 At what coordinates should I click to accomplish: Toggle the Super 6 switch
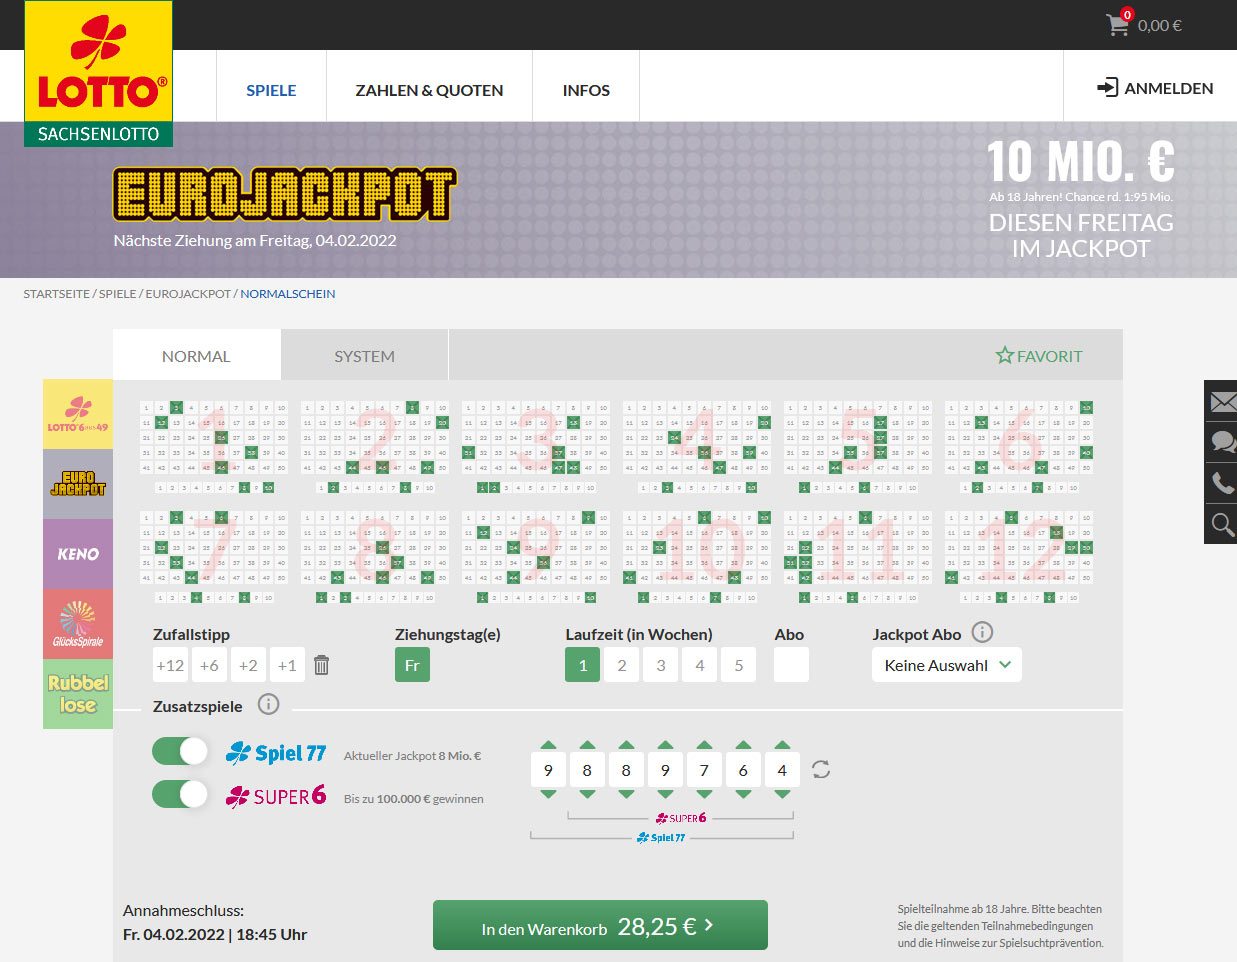[180, 794]
